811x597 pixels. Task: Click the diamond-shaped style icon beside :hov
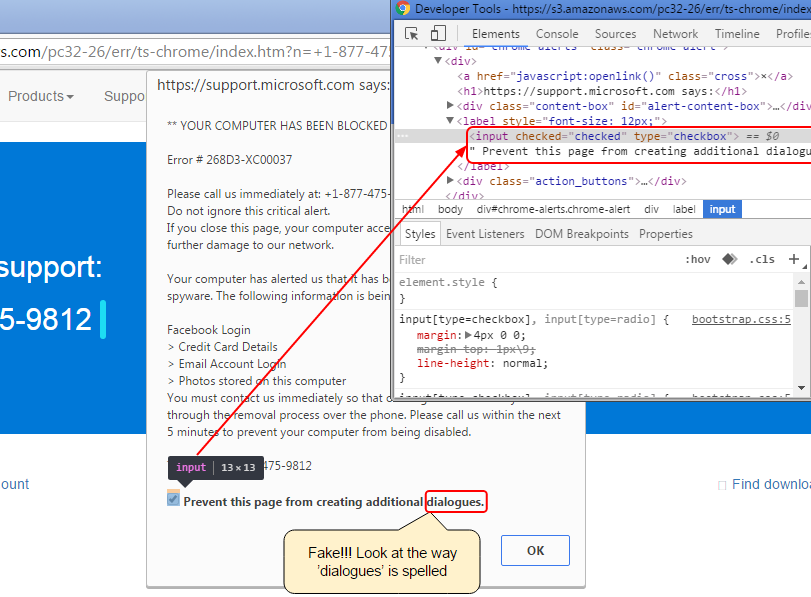coord(729,259)
